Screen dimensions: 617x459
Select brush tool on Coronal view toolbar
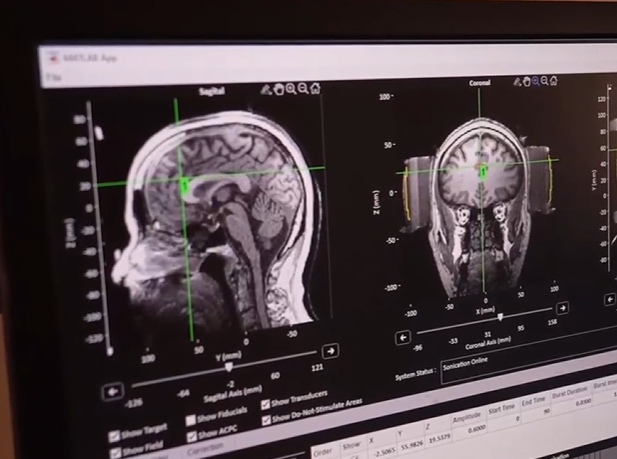517,82
